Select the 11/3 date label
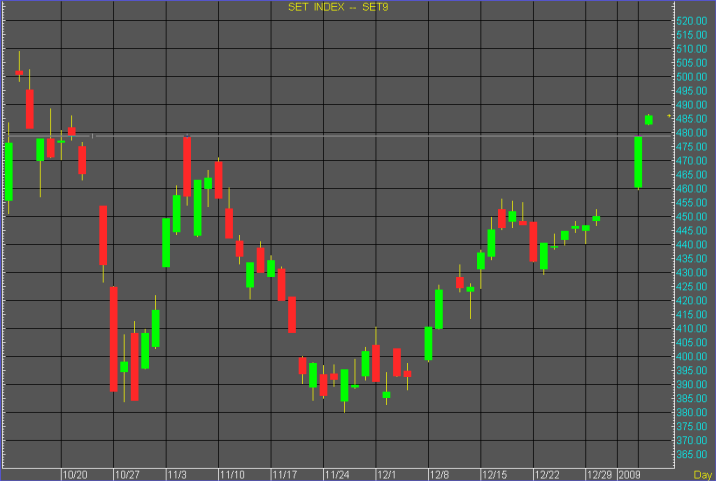The image size is (716, 481). point(177,475)
